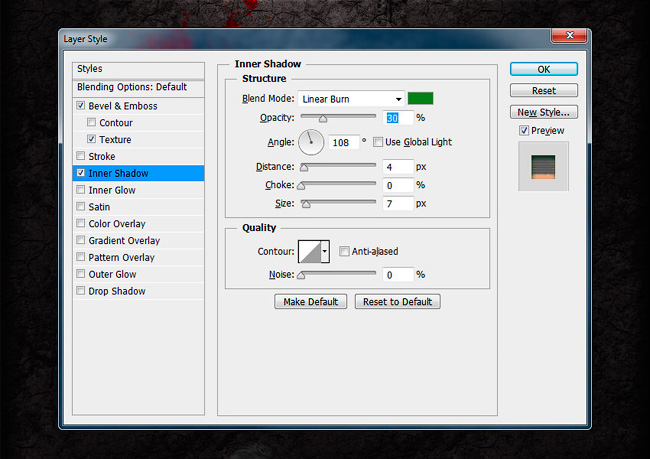The width and height of the screenshot is (650, 459).
Task: Click the Make Default button
Action: (310, 301)
